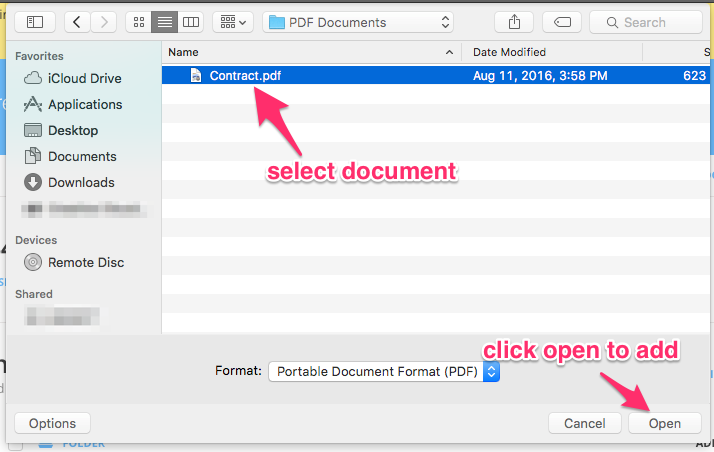The image size is (714, 452).
Task: Select iCloud Drive in sidebar
Action: coord(84,78)
